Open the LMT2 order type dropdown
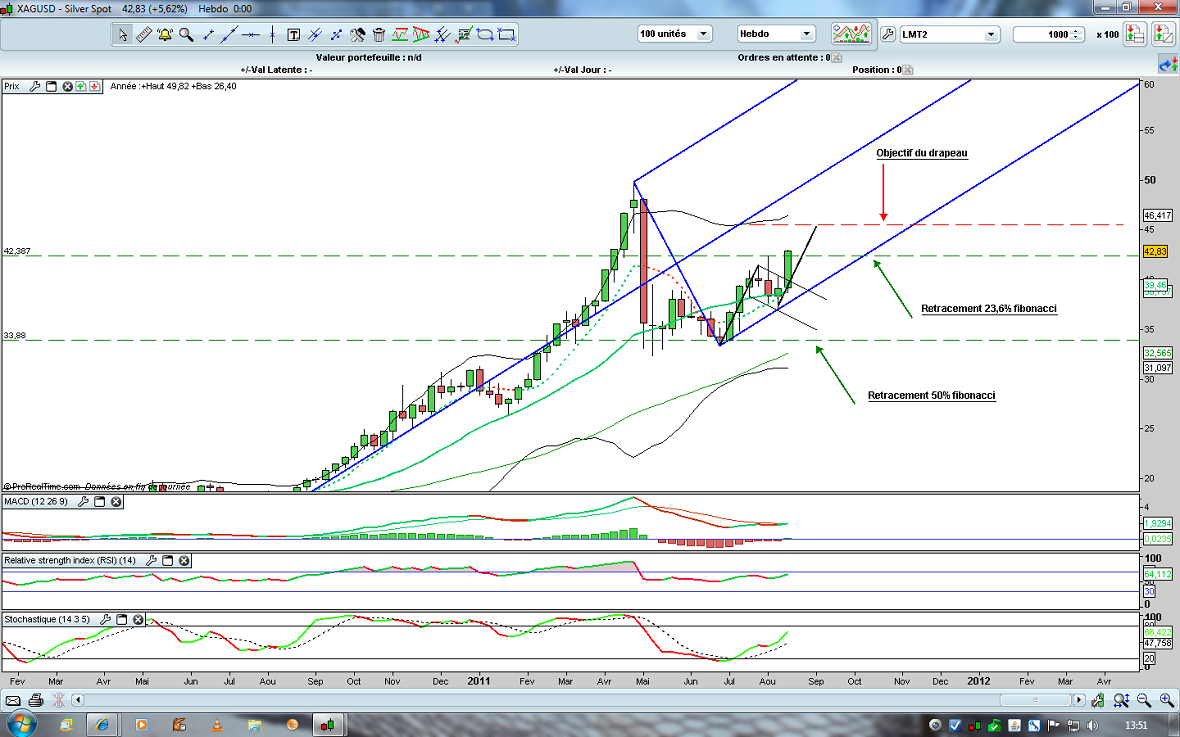The width and height of the screenshot is (1180, 737). (991, 34)
